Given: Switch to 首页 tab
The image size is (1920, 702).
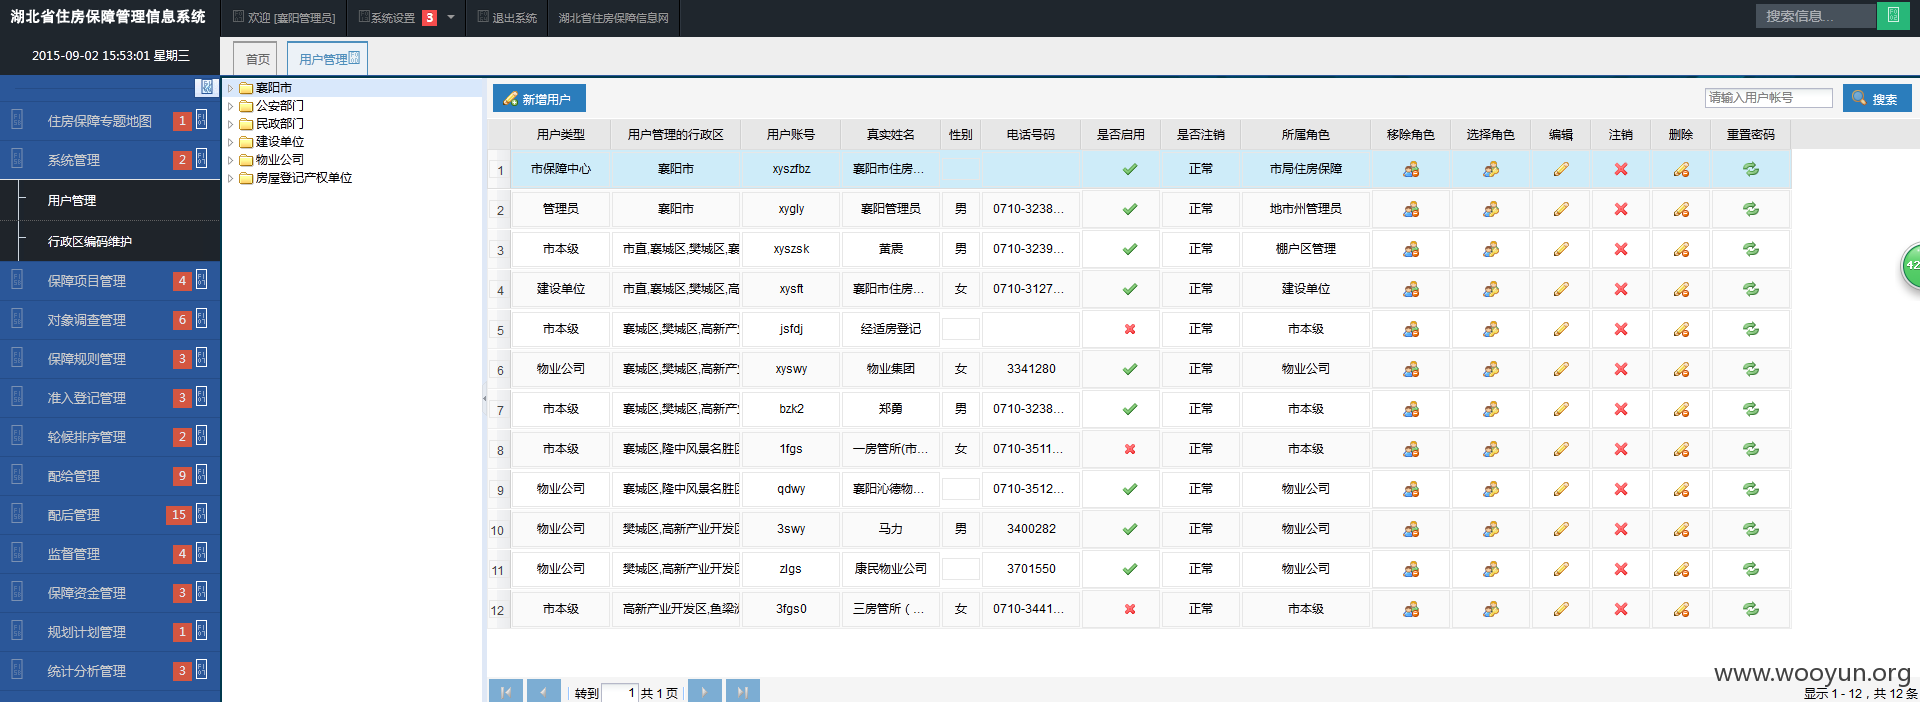Looking at the screenshot, I should 257,59.
